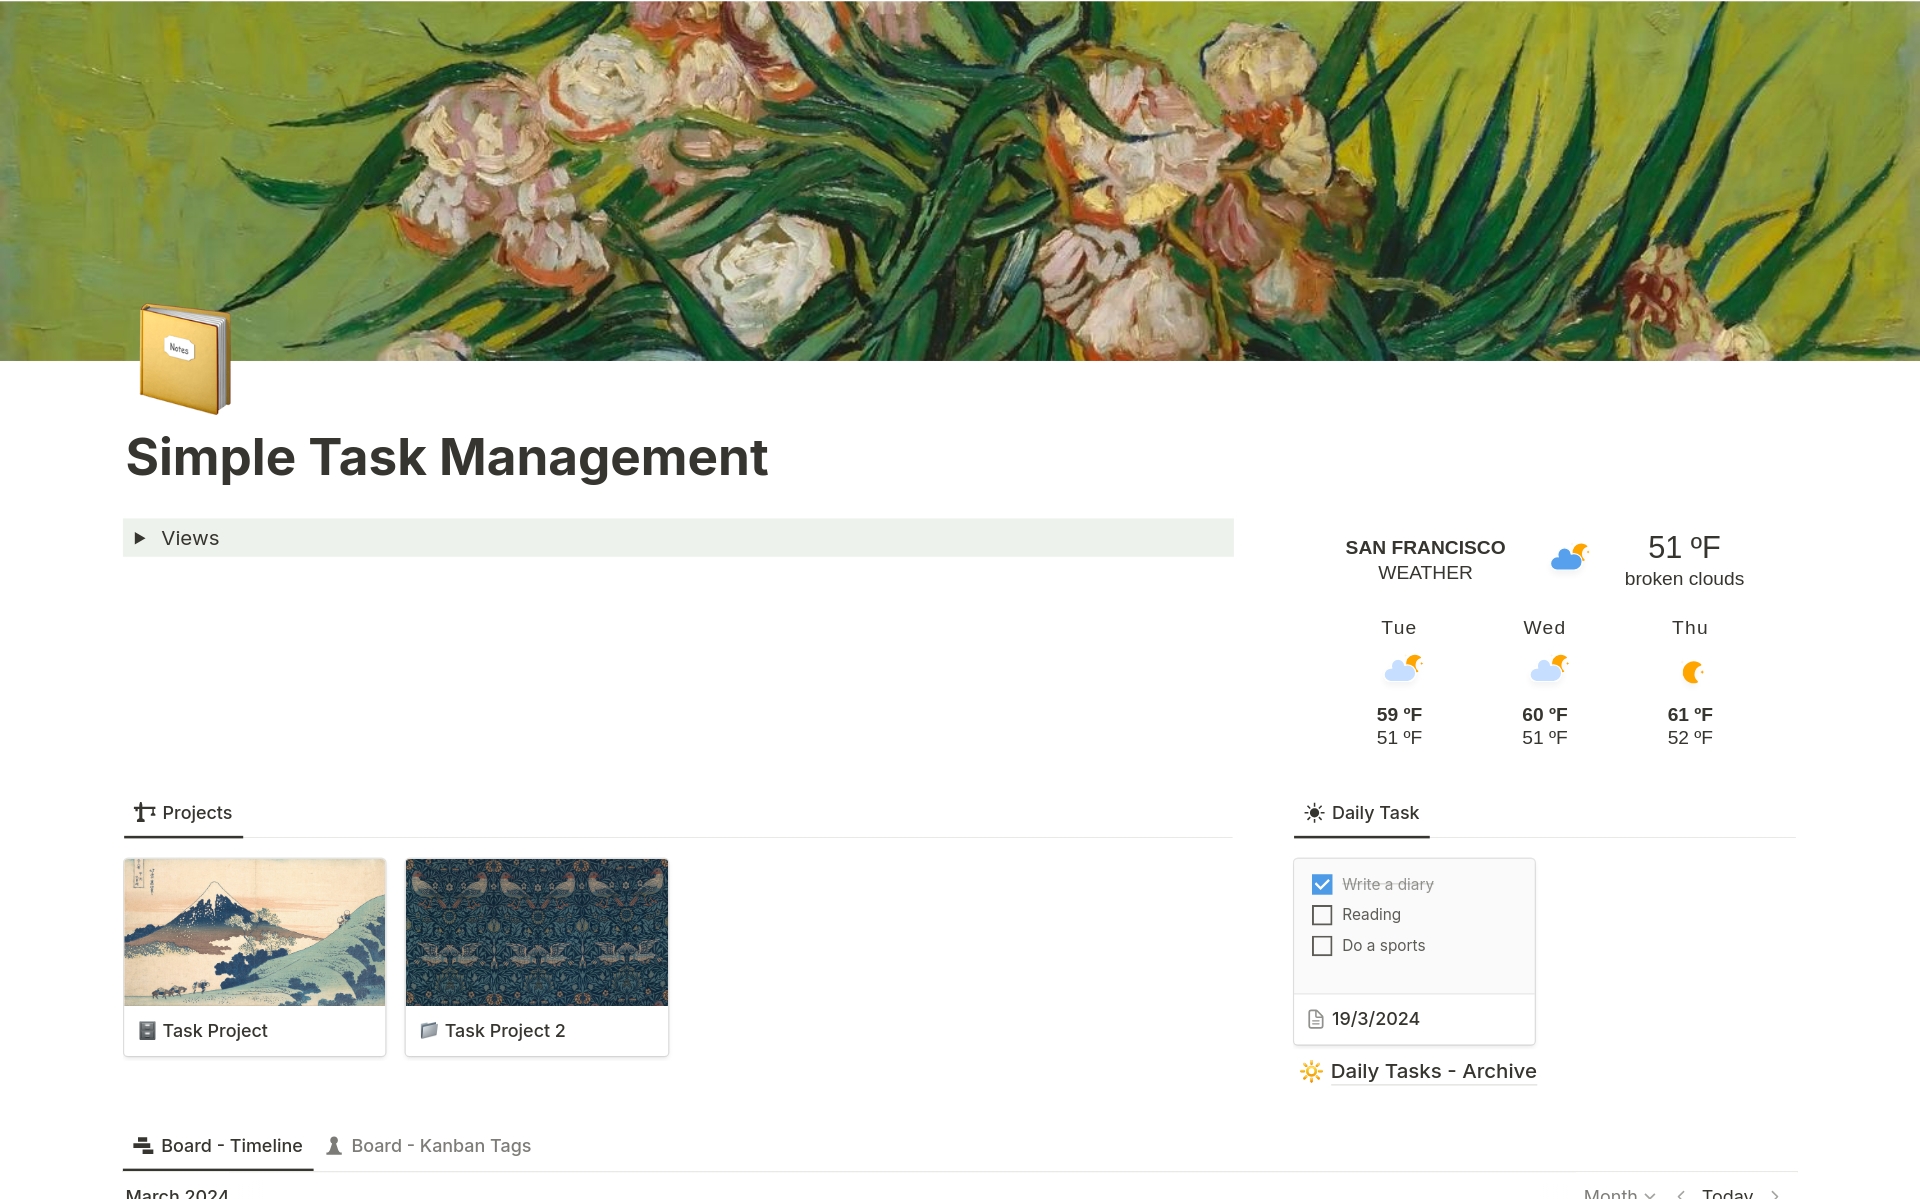Click Thursday's moon weather icon
Image resolution: width=1920 pixels, height=1199 pixels.
pyautogui.click(x=1690, y=669)
